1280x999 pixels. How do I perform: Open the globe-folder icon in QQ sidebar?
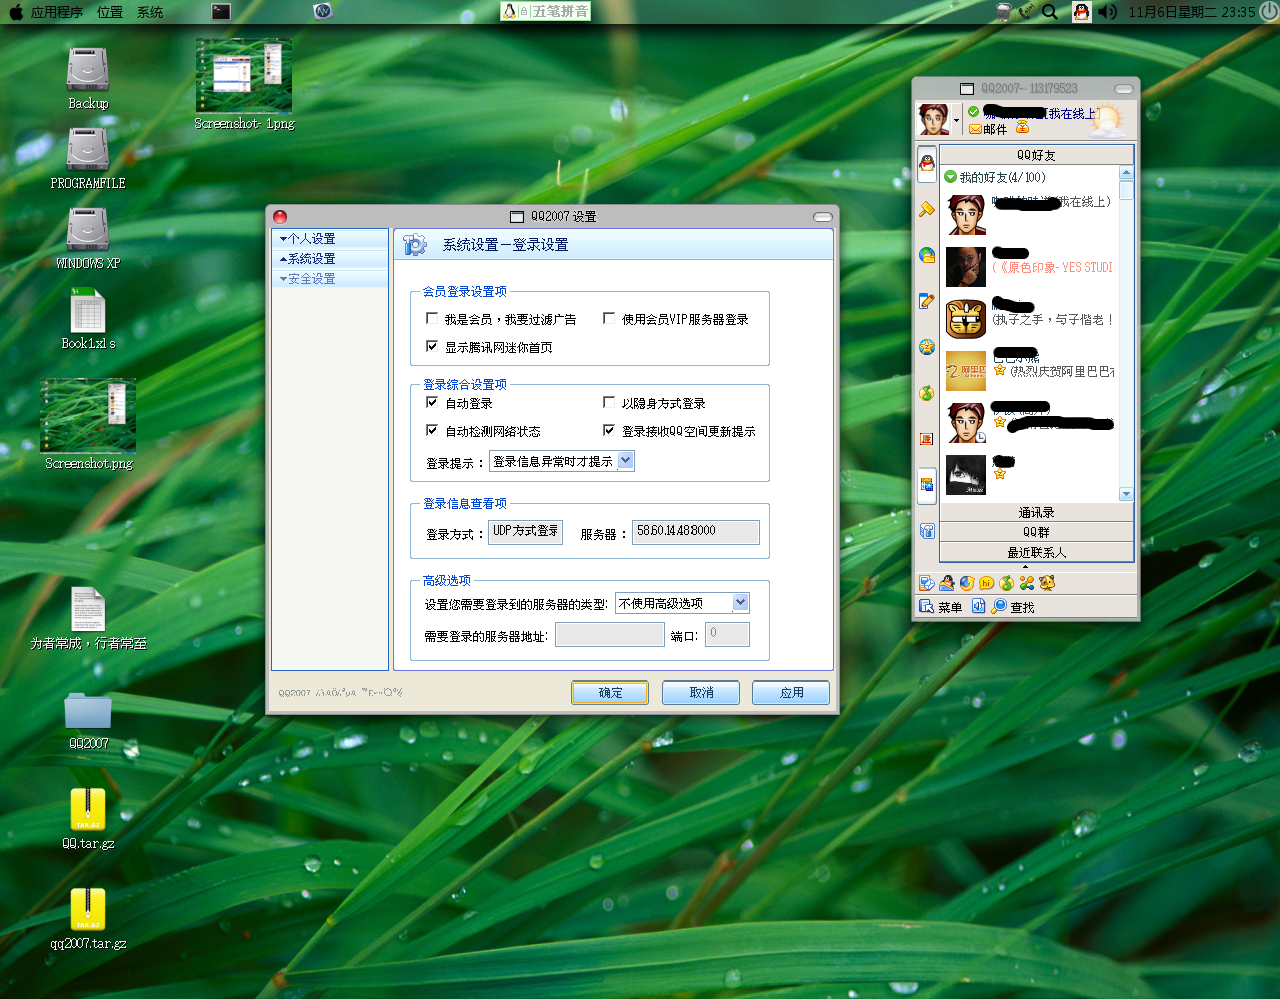pyautogui.click(x=927, y=255)
